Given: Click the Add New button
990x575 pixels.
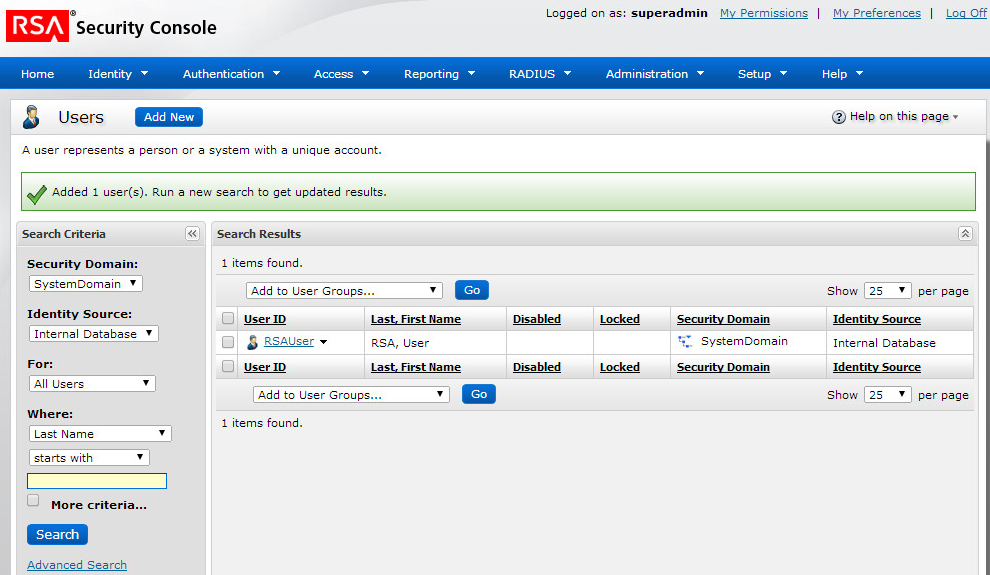Looking at the screenshot, I should click(169, 117).
